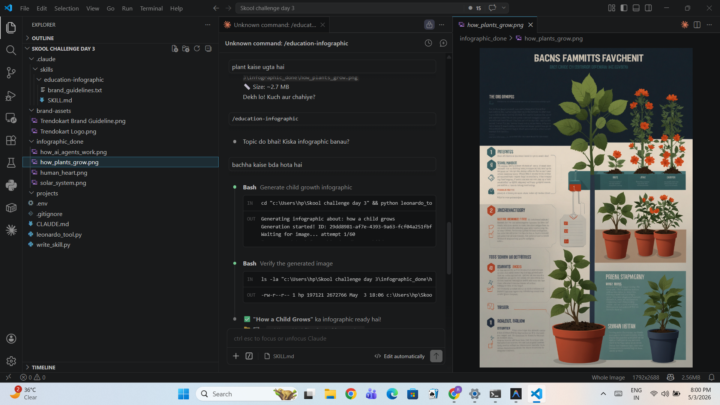Collapse the brand-assets folder
The width and height of the screenshot is (720, 405).
click(53, 111)
